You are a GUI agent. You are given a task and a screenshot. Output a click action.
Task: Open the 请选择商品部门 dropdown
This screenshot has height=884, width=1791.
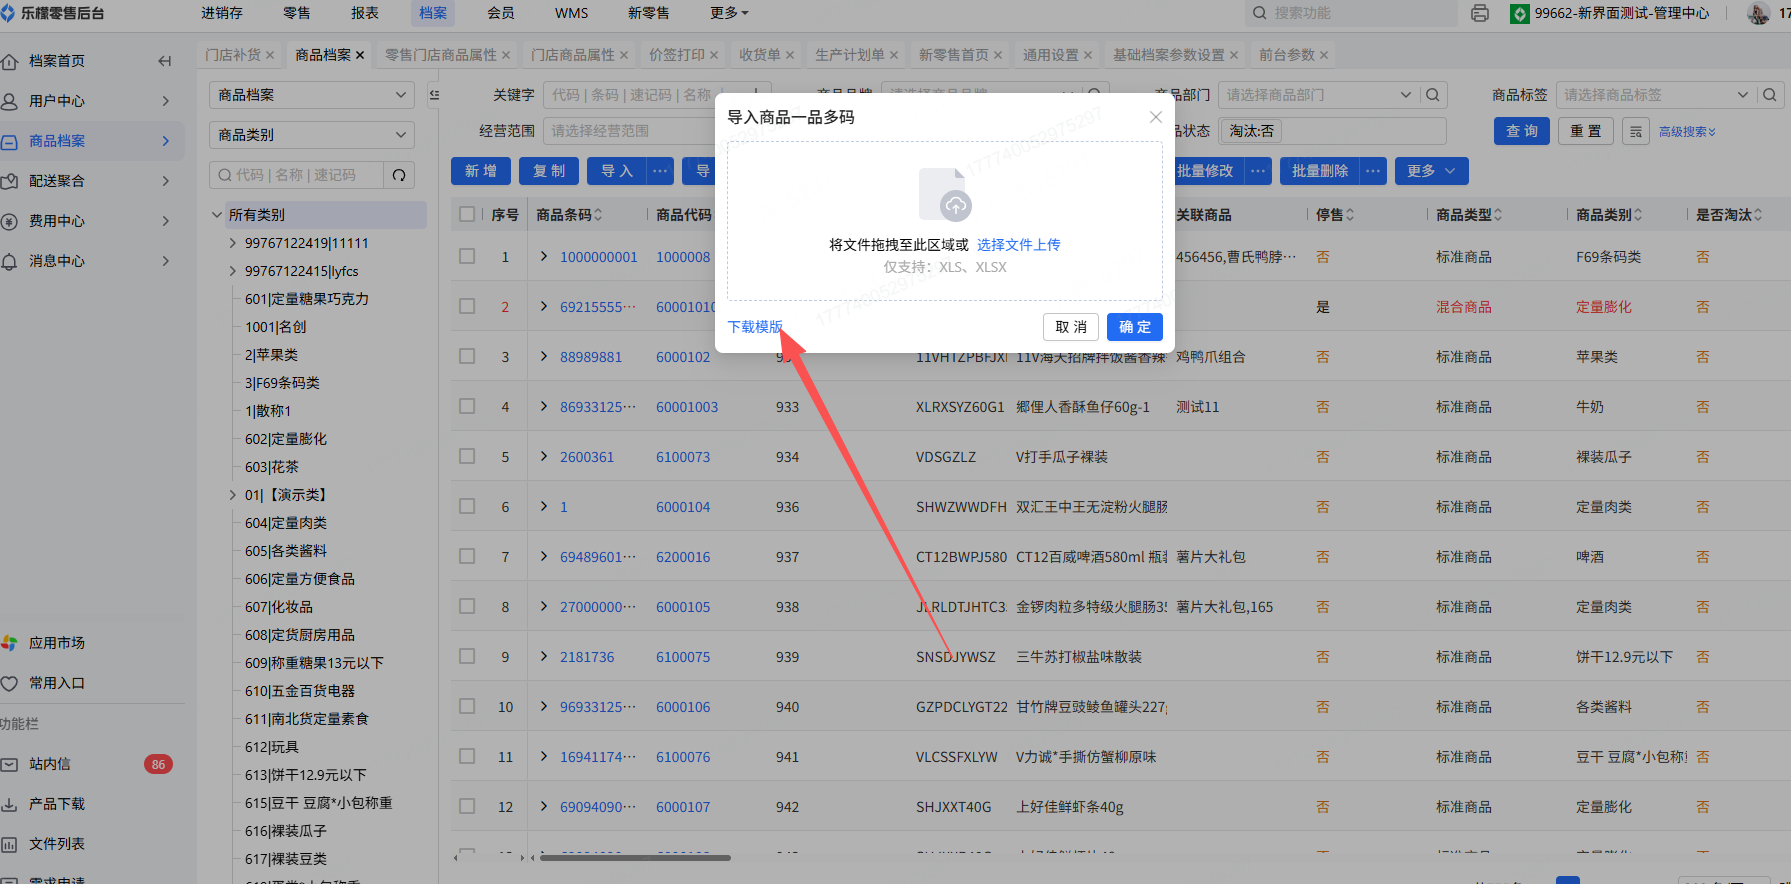[1318, 95]
